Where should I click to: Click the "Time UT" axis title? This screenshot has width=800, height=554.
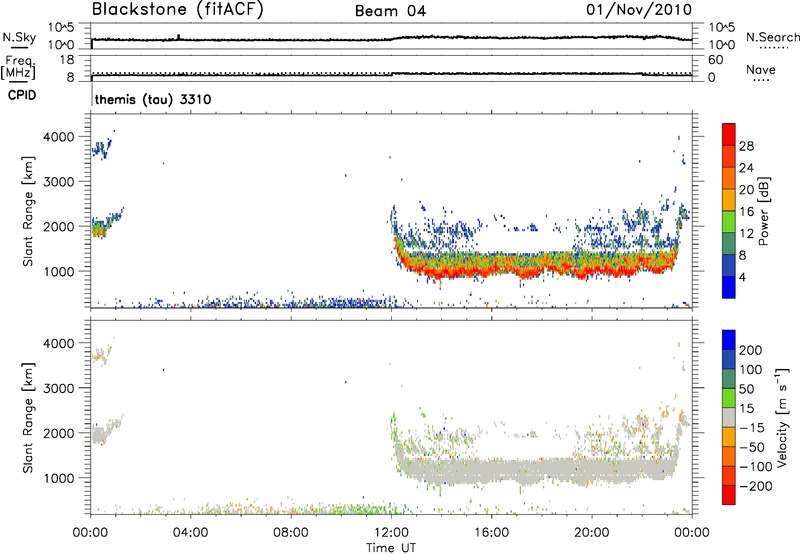(x=391, y=548)
